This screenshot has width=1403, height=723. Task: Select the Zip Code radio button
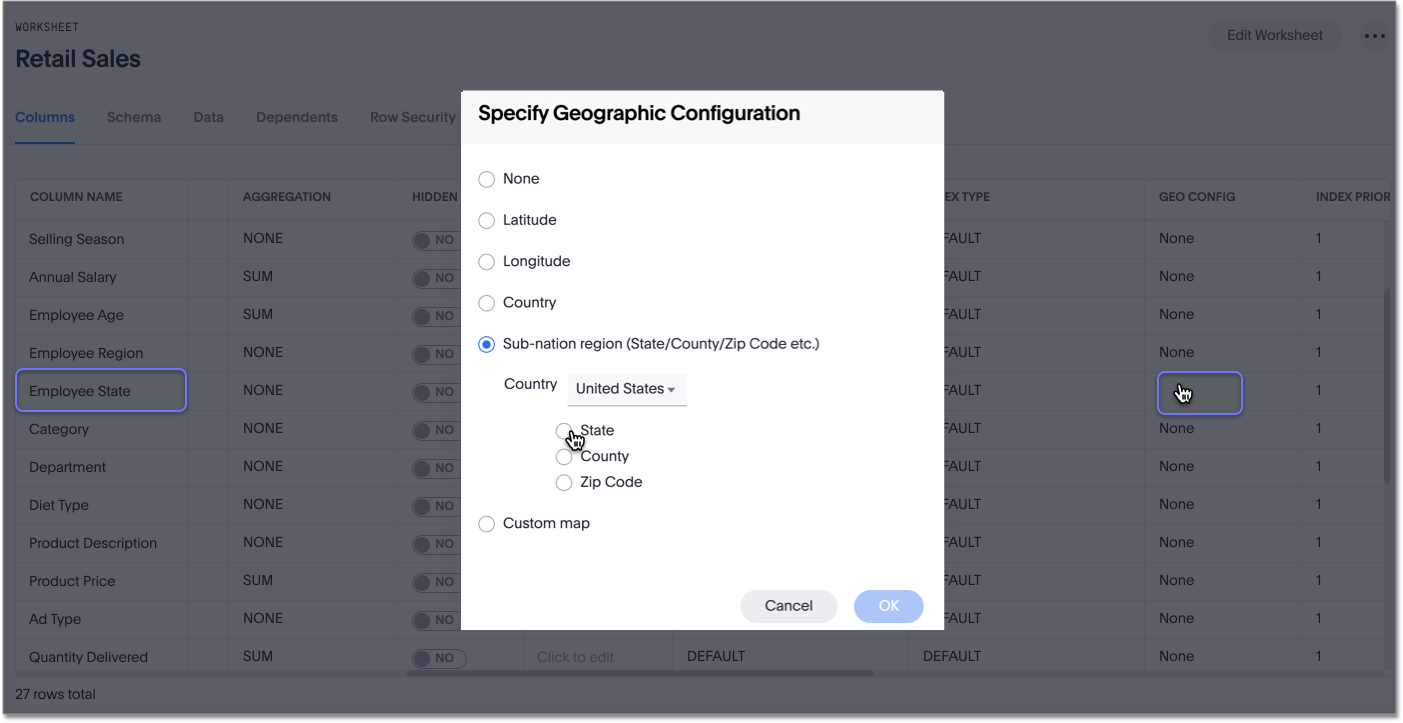pyautogui.click(x=564, y=482)
